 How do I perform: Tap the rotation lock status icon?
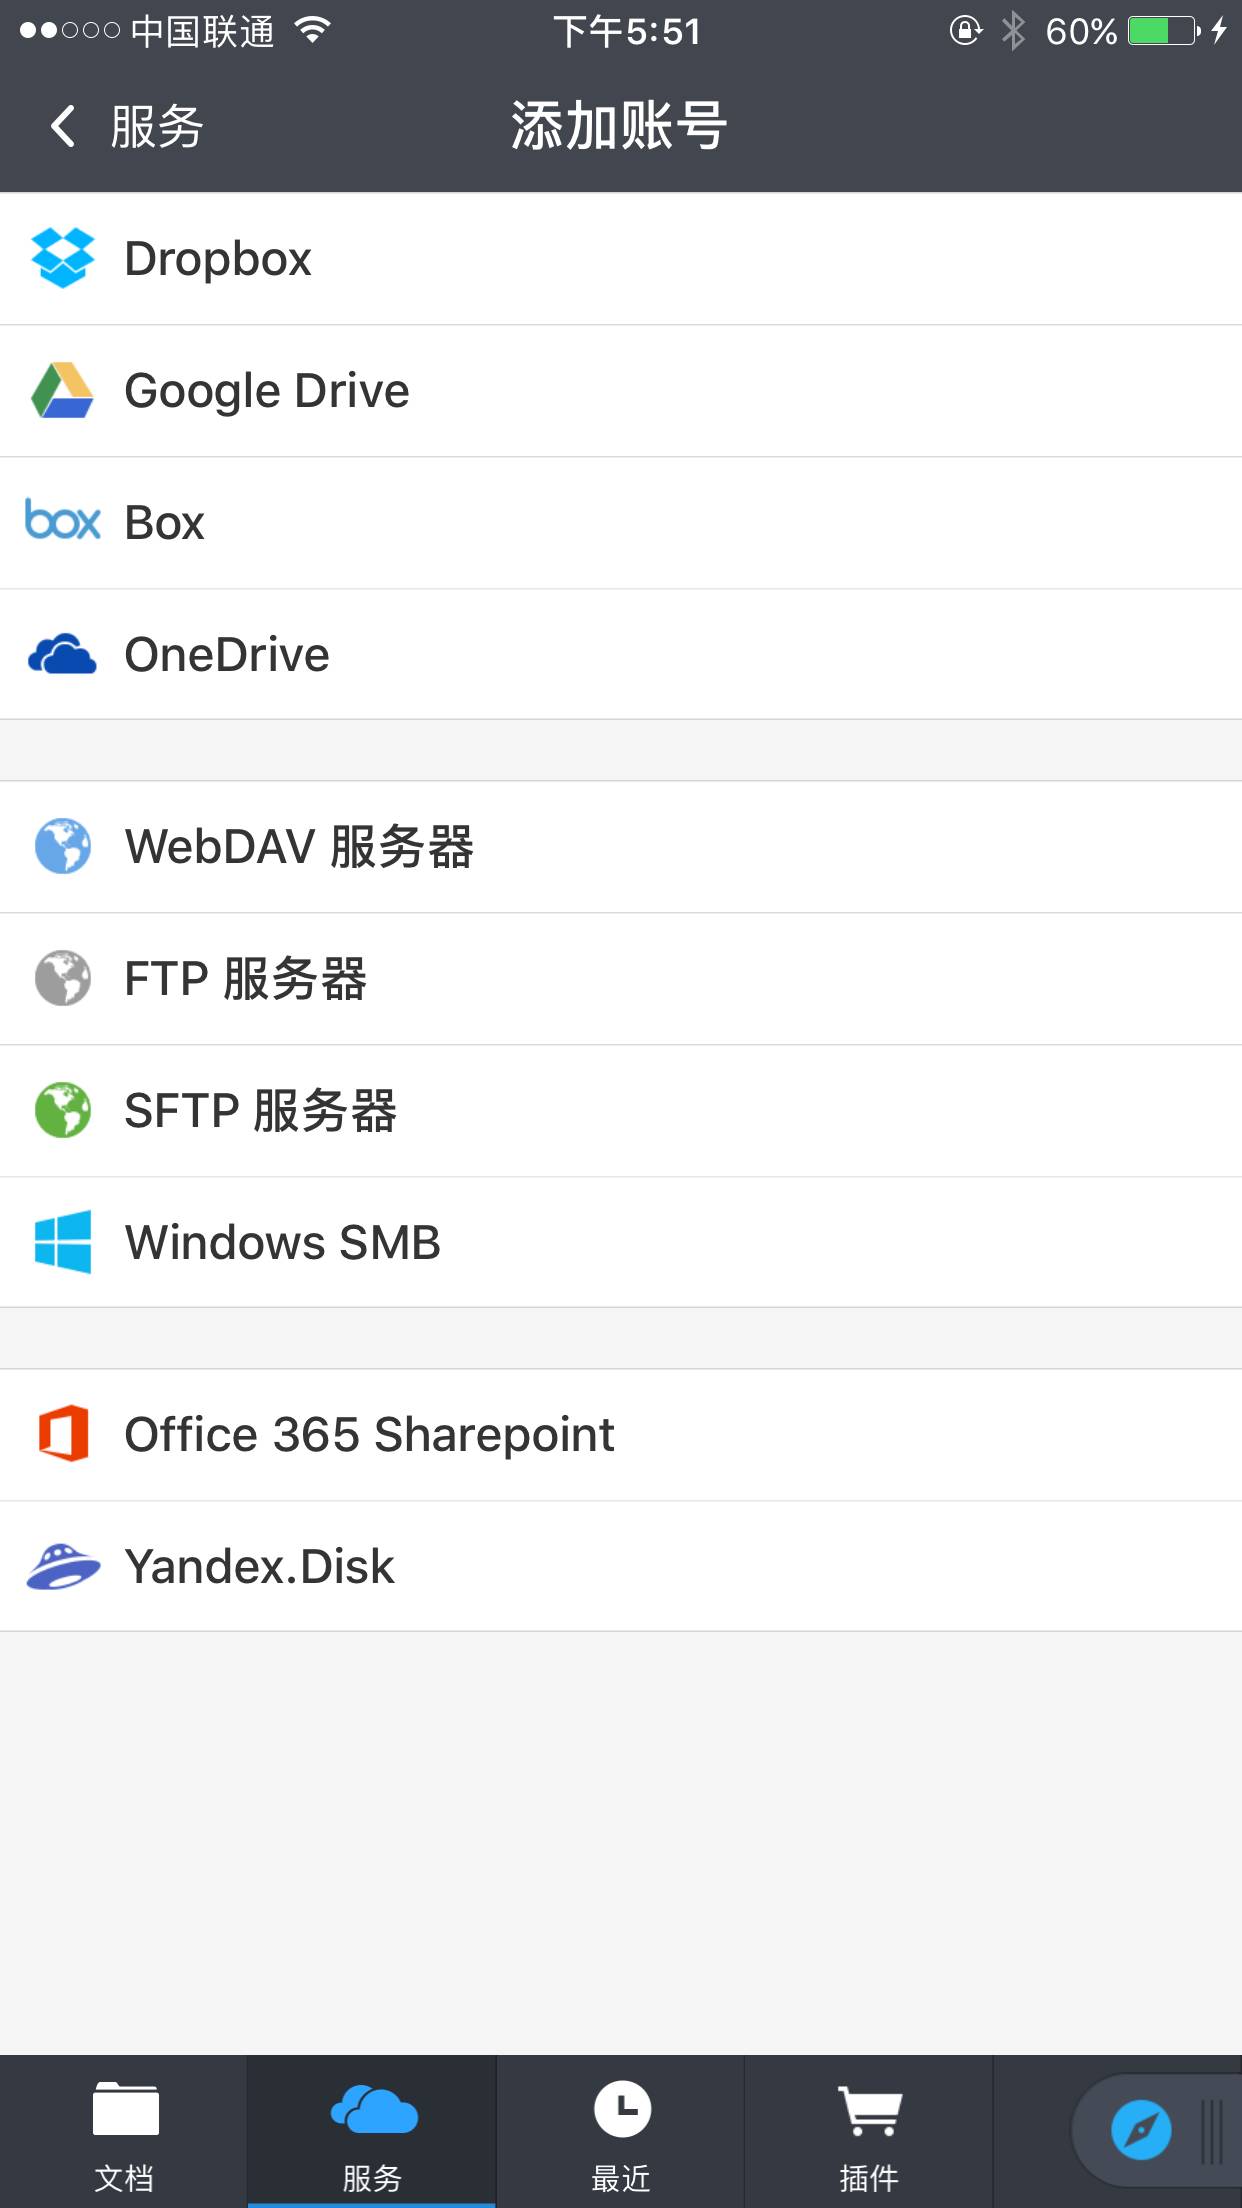click(966, 31)
